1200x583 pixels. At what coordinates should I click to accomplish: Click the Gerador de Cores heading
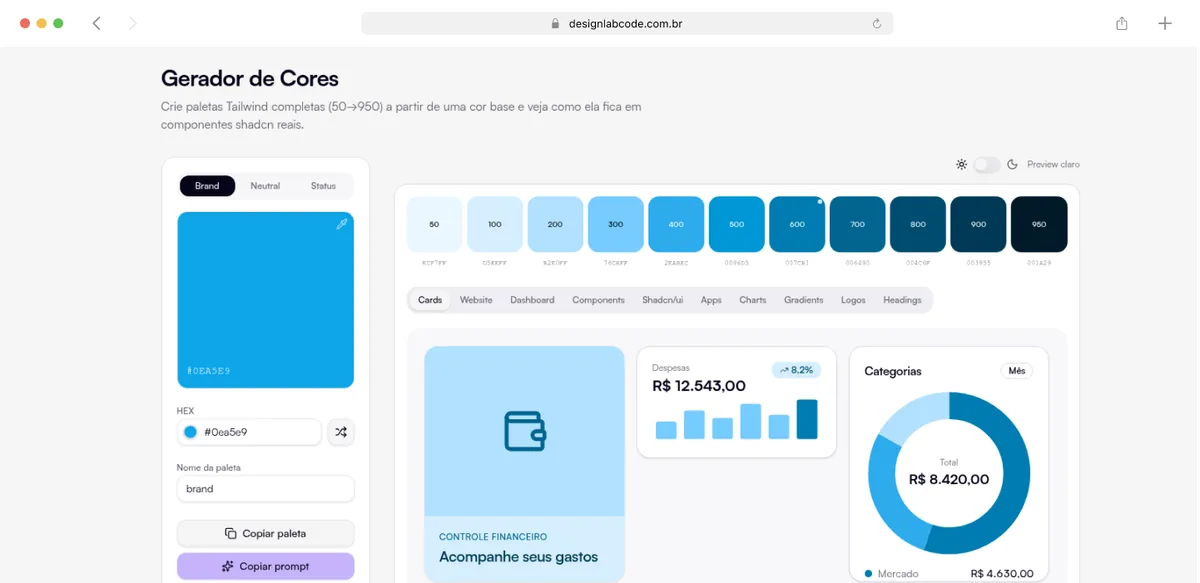pos(250,78)
